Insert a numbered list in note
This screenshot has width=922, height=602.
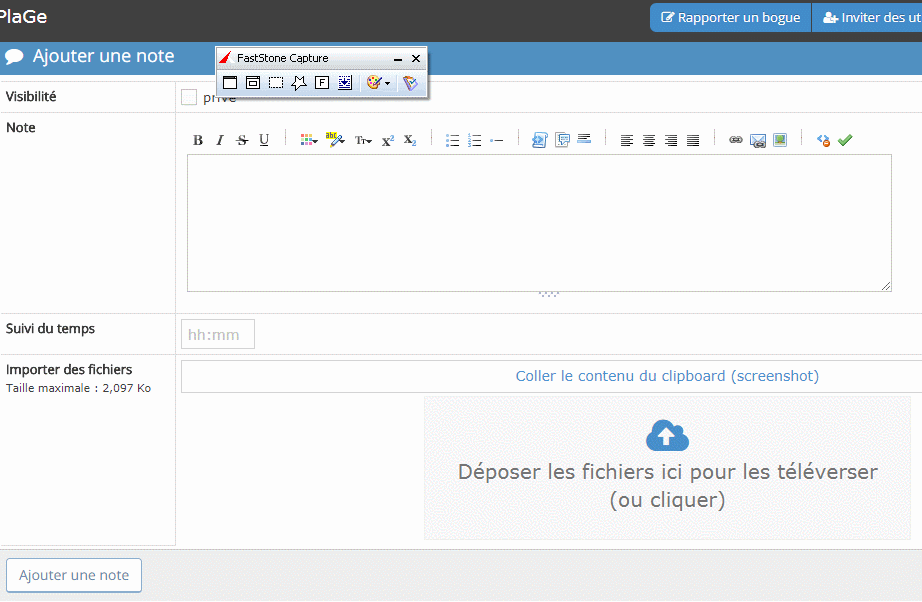[x=475, y=140]
